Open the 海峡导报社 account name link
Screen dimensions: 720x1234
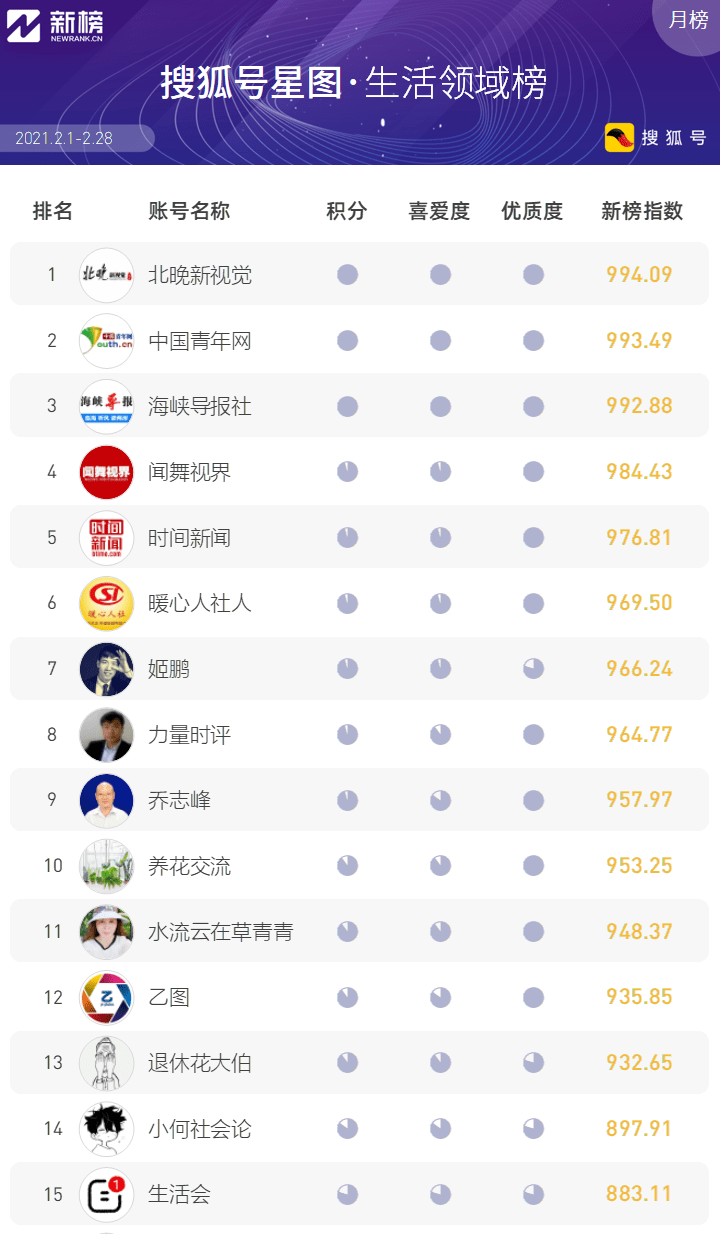pyautogui.click(x=200, y=406)
